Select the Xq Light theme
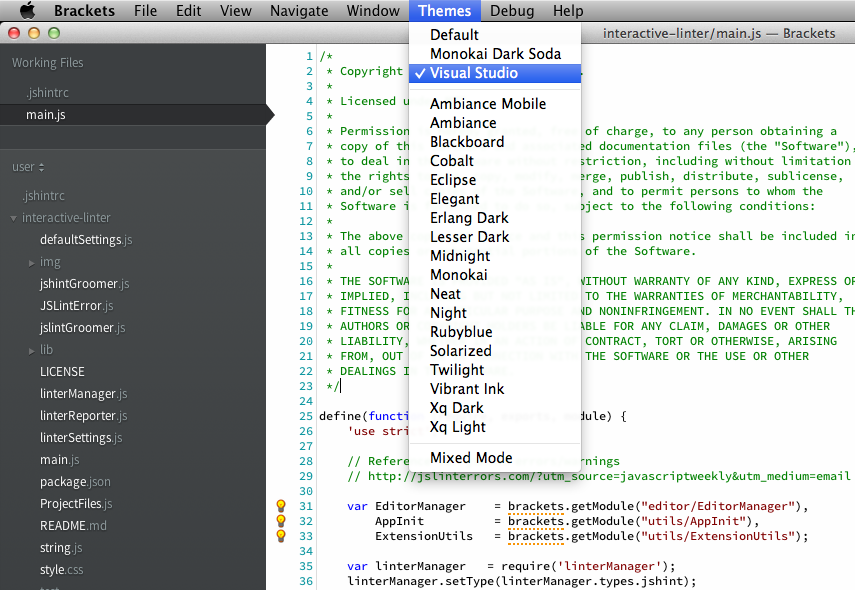 pyautogui.click(x=495, y=427)
